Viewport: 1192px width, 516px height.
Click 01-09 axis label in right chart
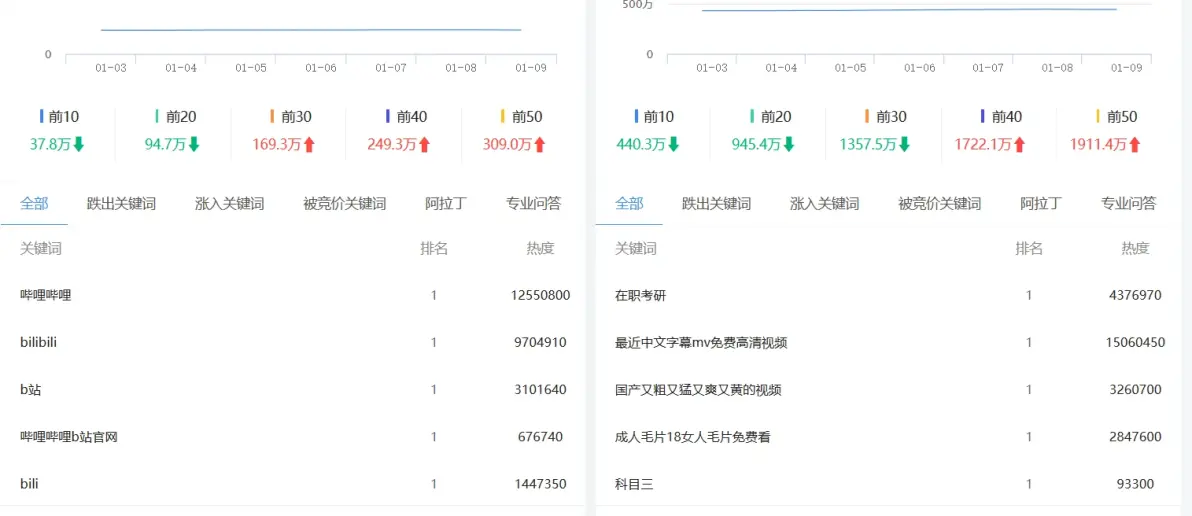click(1126, 68)
